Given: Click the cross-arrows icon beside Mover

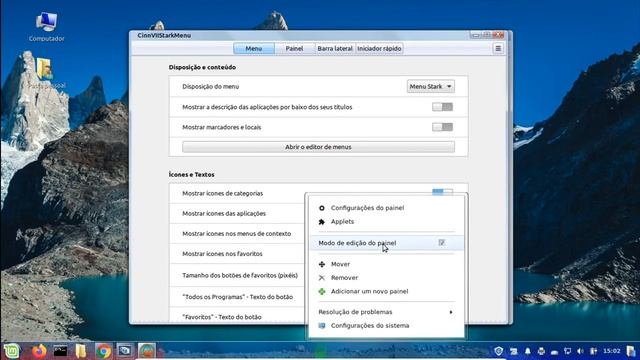Looking at the screenshot, I should [x=322, y=264].
